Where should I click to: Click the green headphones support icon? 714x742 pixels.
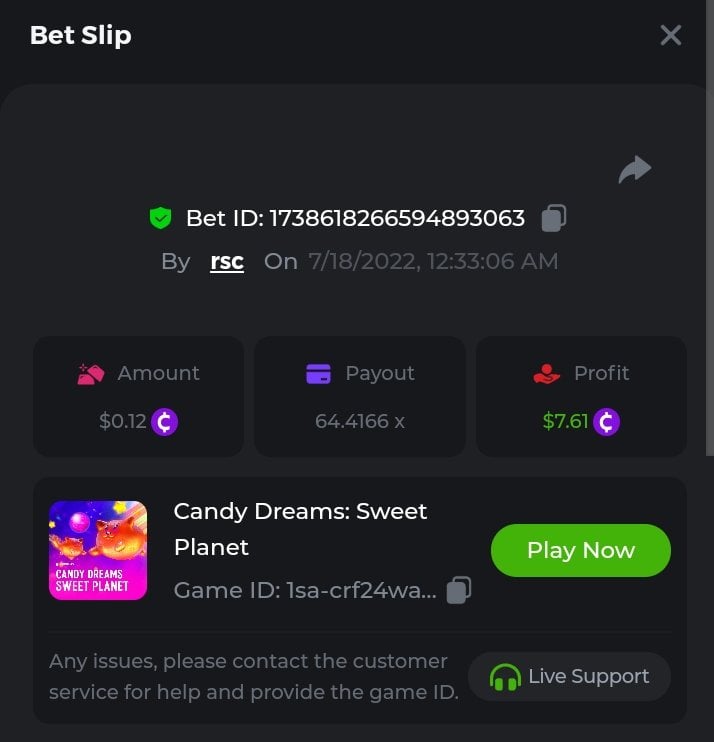tap(505, 677)
